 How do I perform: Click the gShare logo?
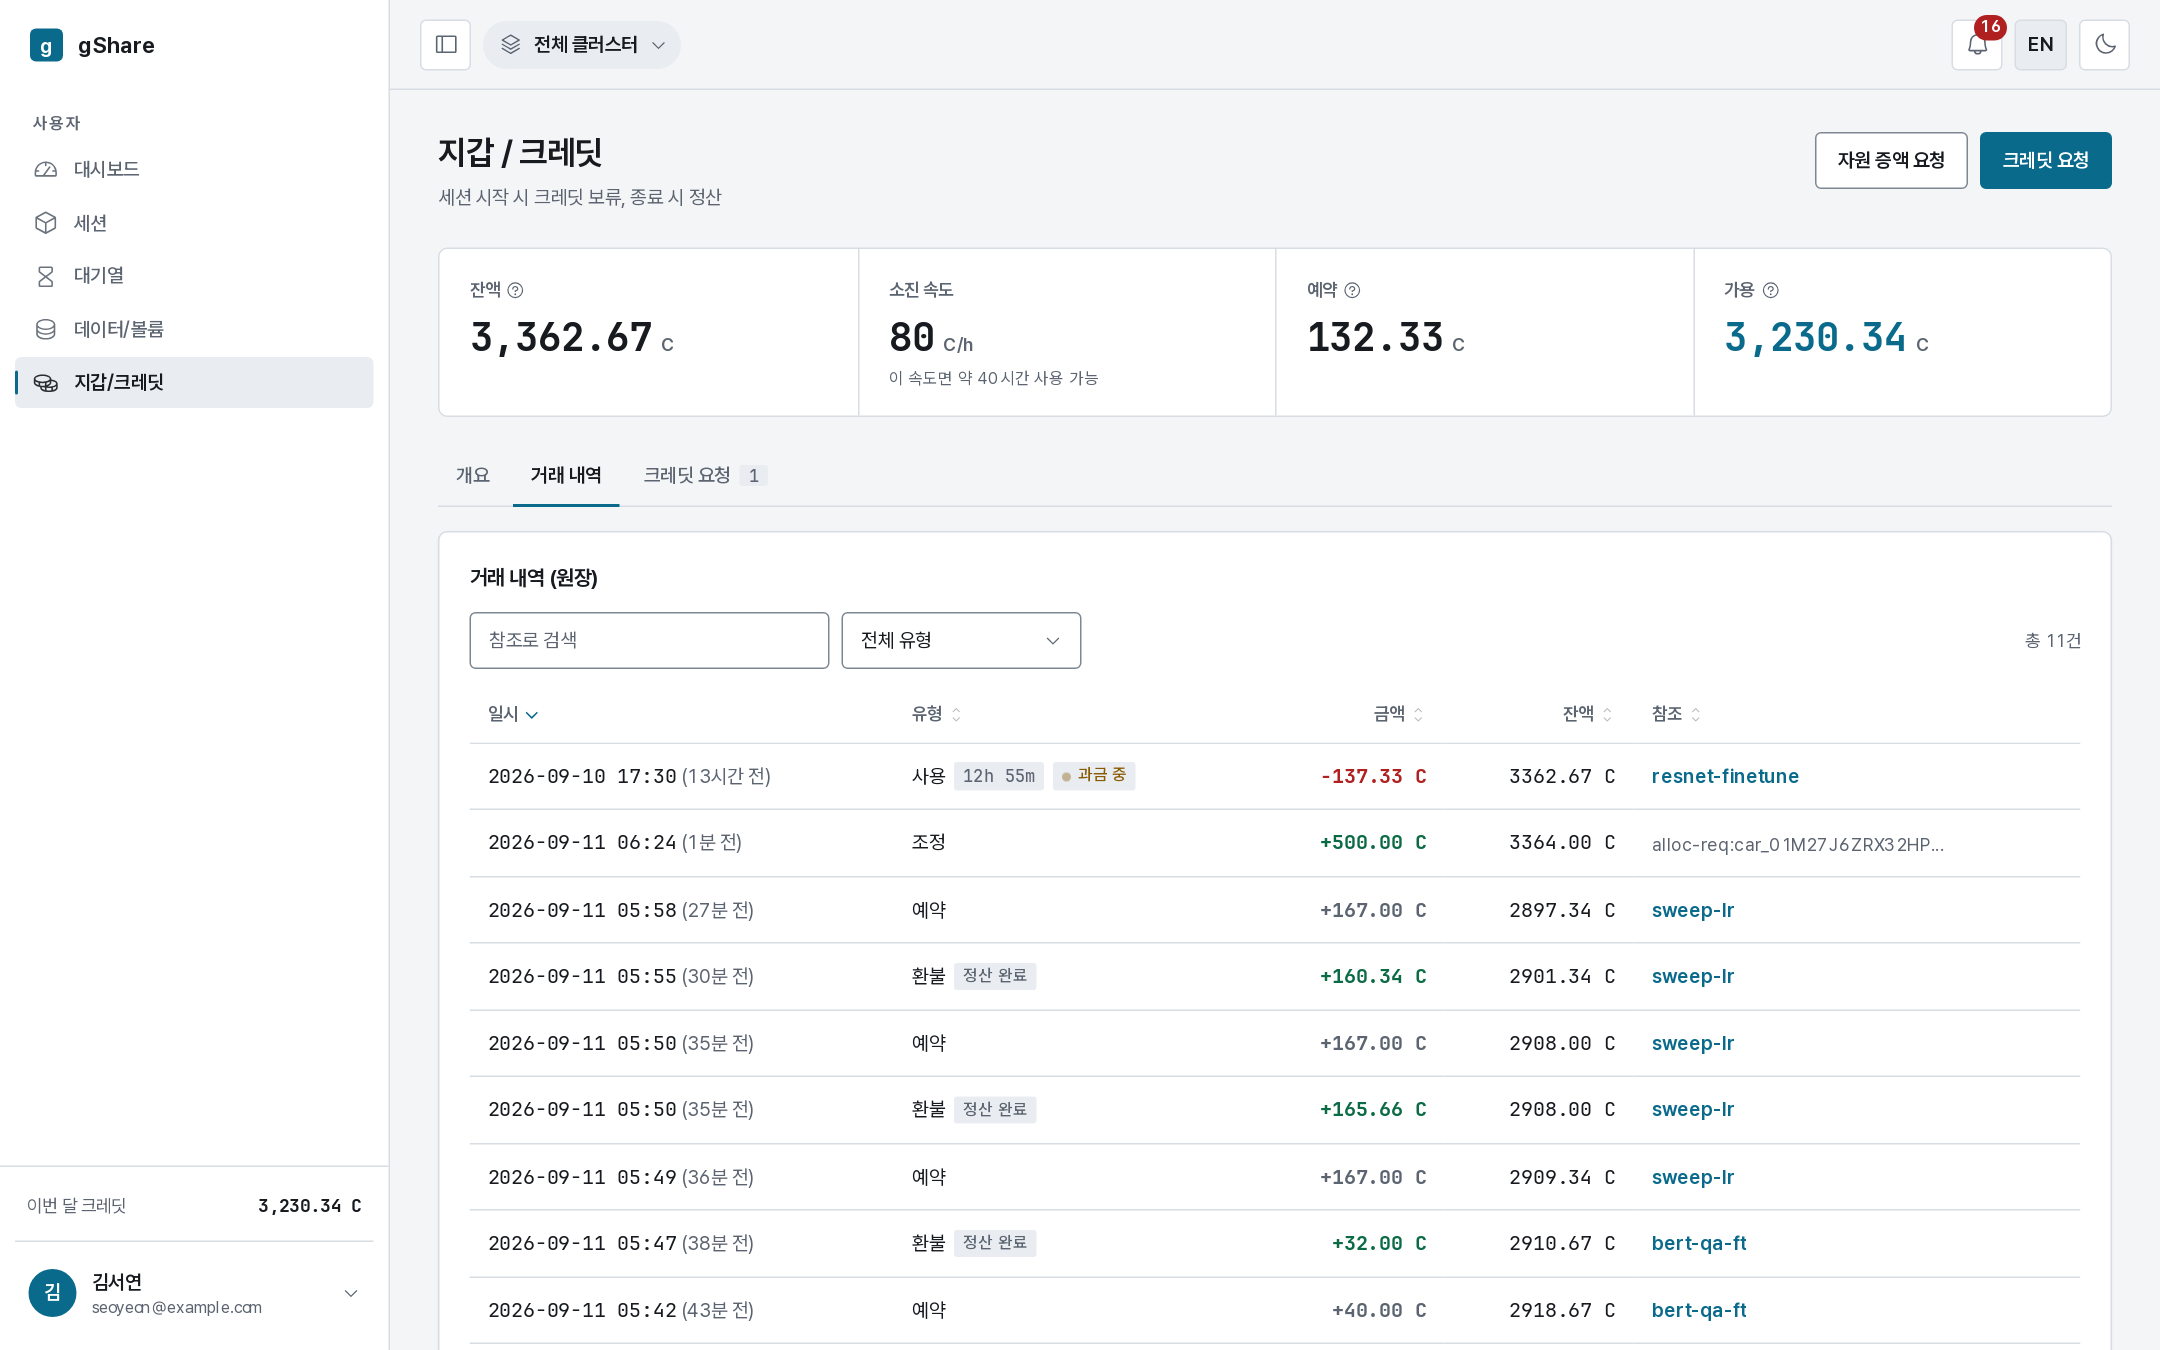click(x=93, y=45)
